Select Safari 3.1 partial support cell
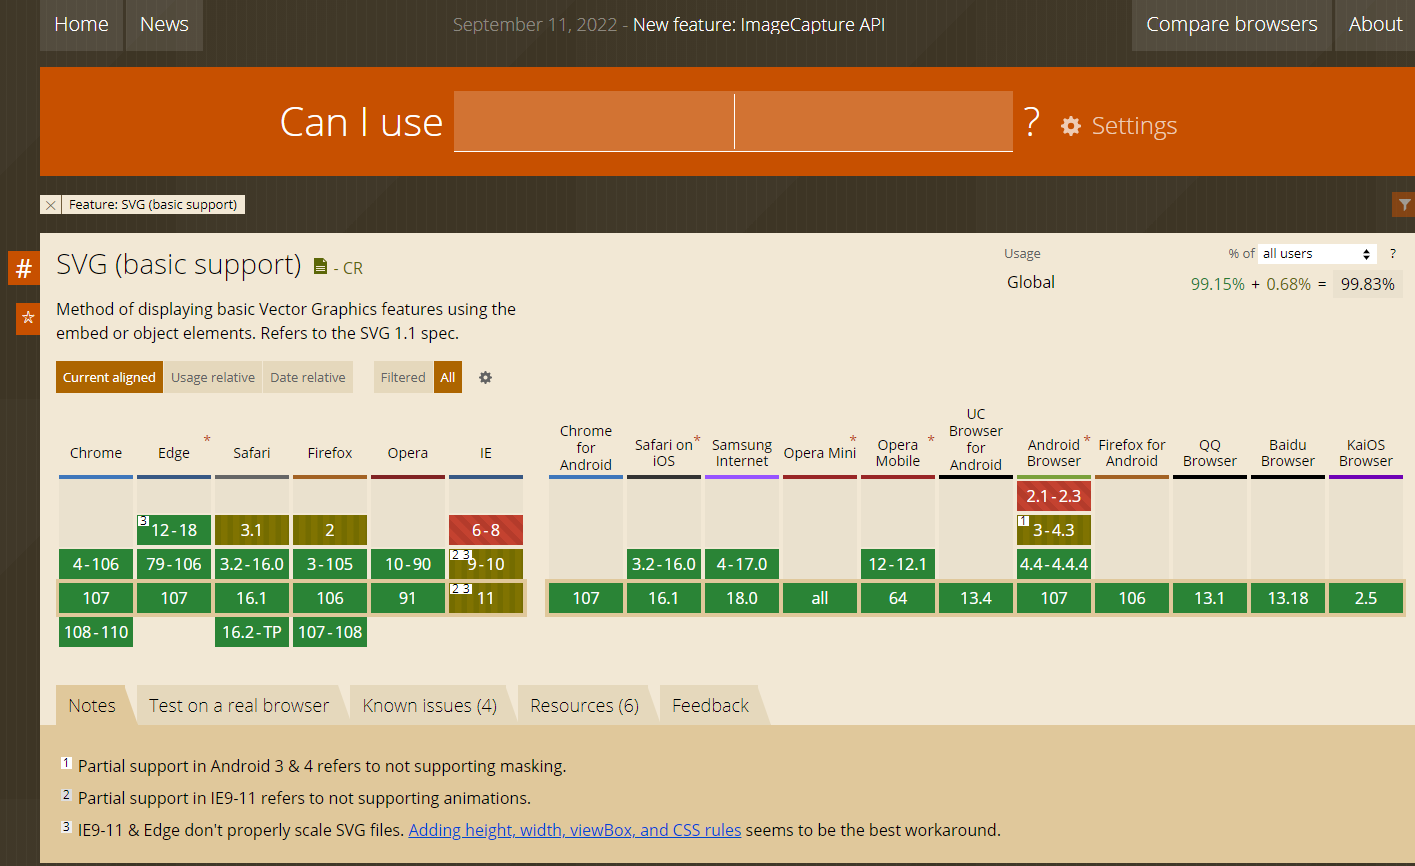The width and height of the screenshot is (1415, 866). (x=252, y=530)
